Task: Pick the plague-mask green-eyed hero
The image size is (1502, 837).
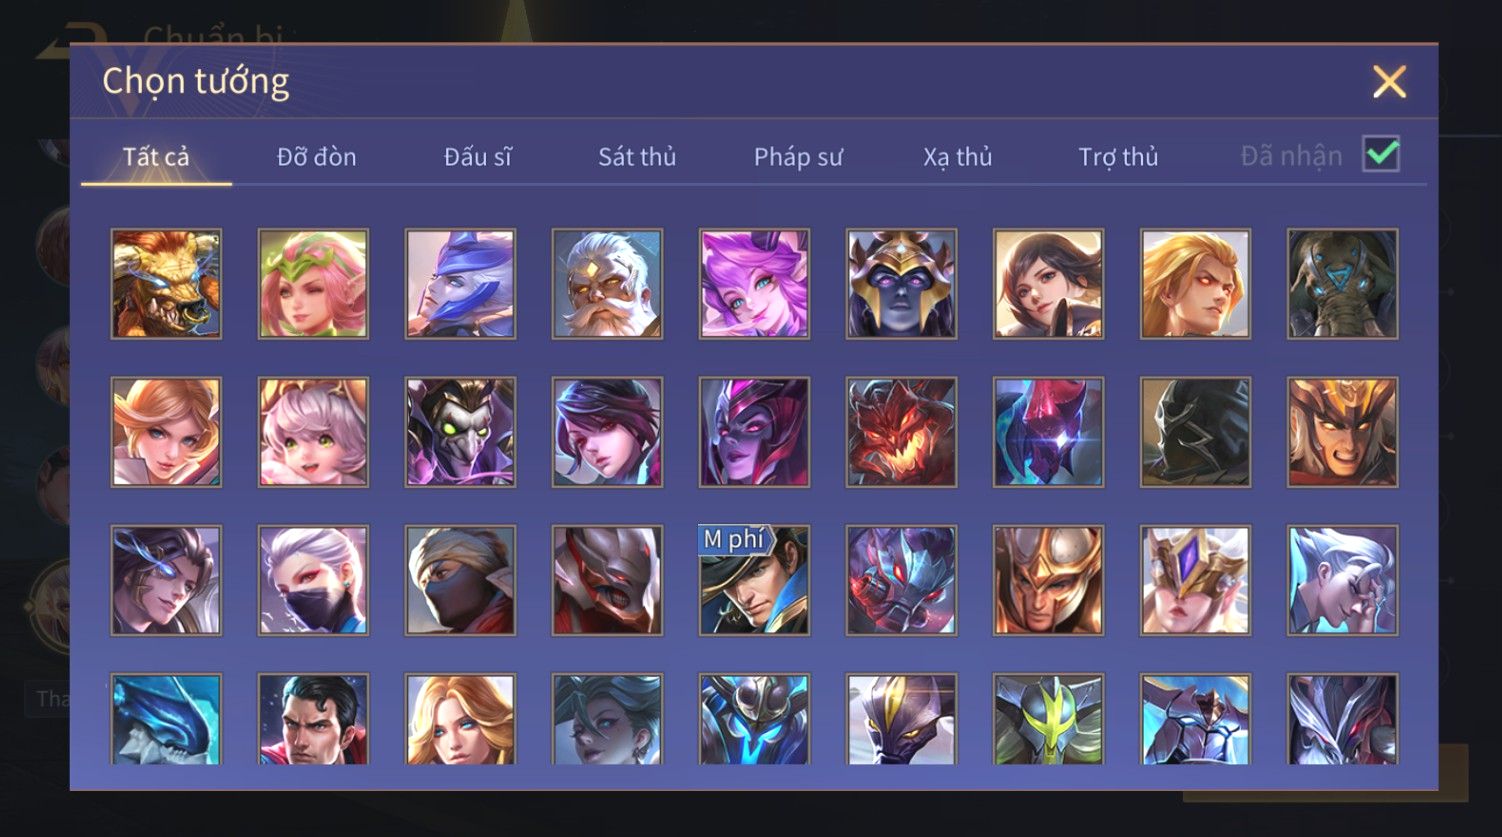Action: 460,432
